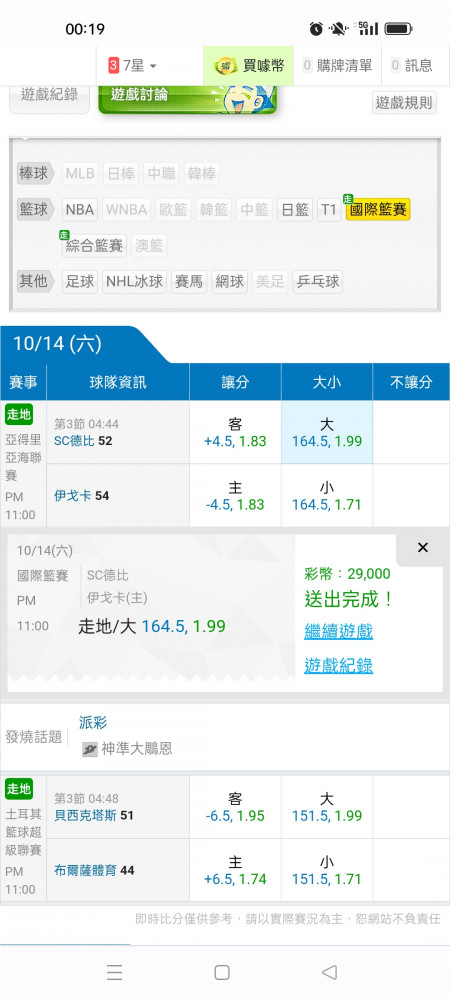Open the 訊息 messages tab

tap(412, 65)
